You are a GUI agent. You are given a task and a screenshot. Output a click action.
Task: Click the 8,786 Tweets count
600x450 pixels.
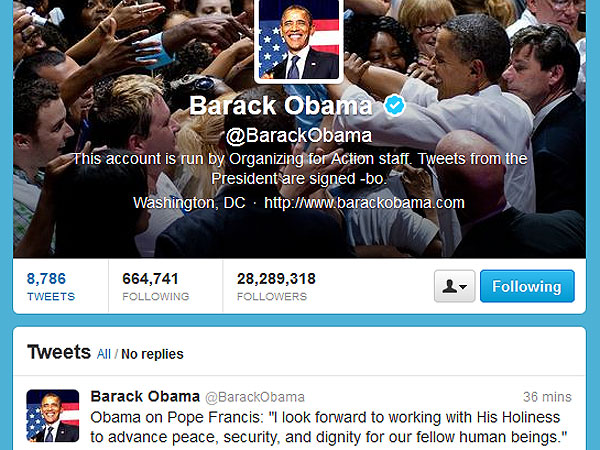tap(51, 286)
